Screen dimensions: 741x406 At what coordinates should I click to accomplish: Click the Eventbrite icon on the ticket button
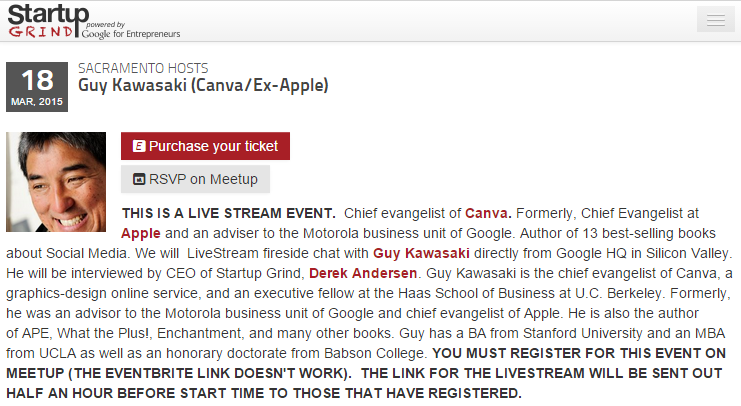(139, 146)
